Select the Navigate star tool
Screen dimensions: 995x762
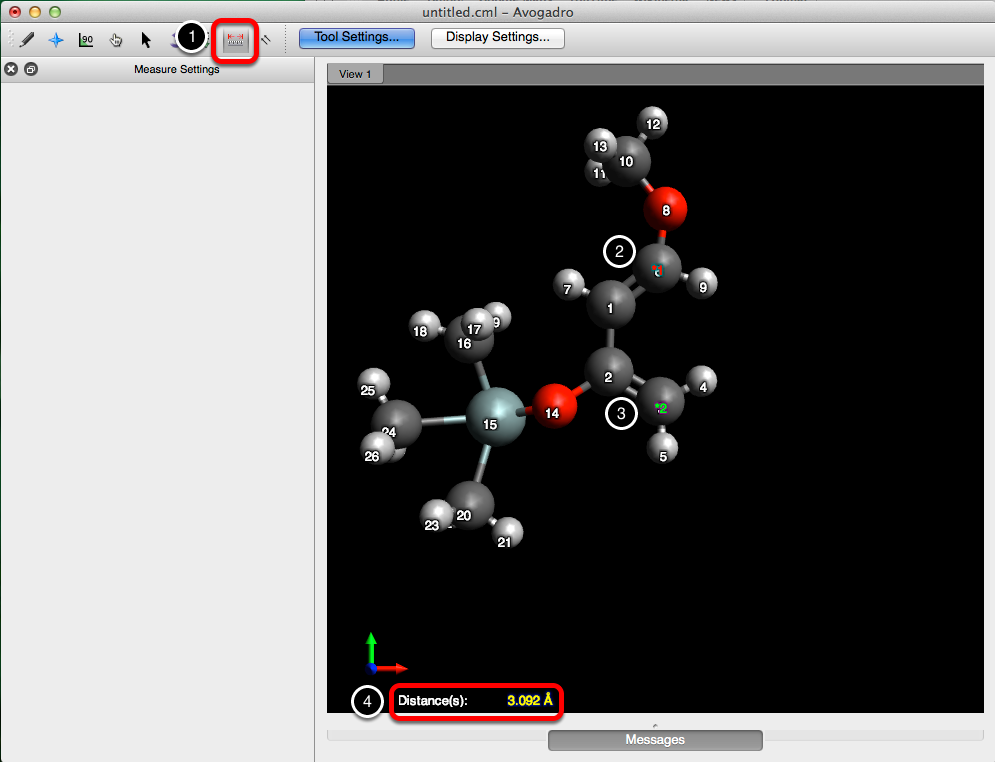56,40
